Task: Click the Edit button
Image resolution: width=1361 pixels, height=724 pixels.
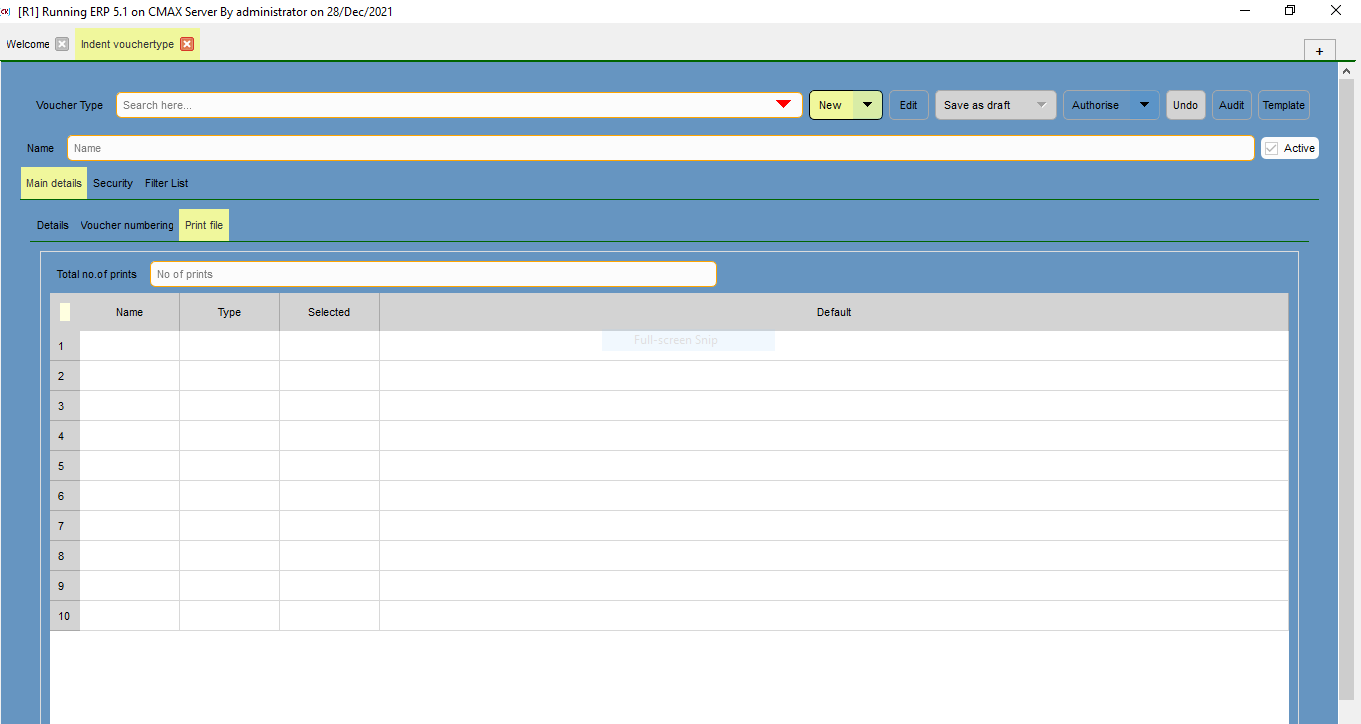Action: pyautogui.click(x=908, y=105)
